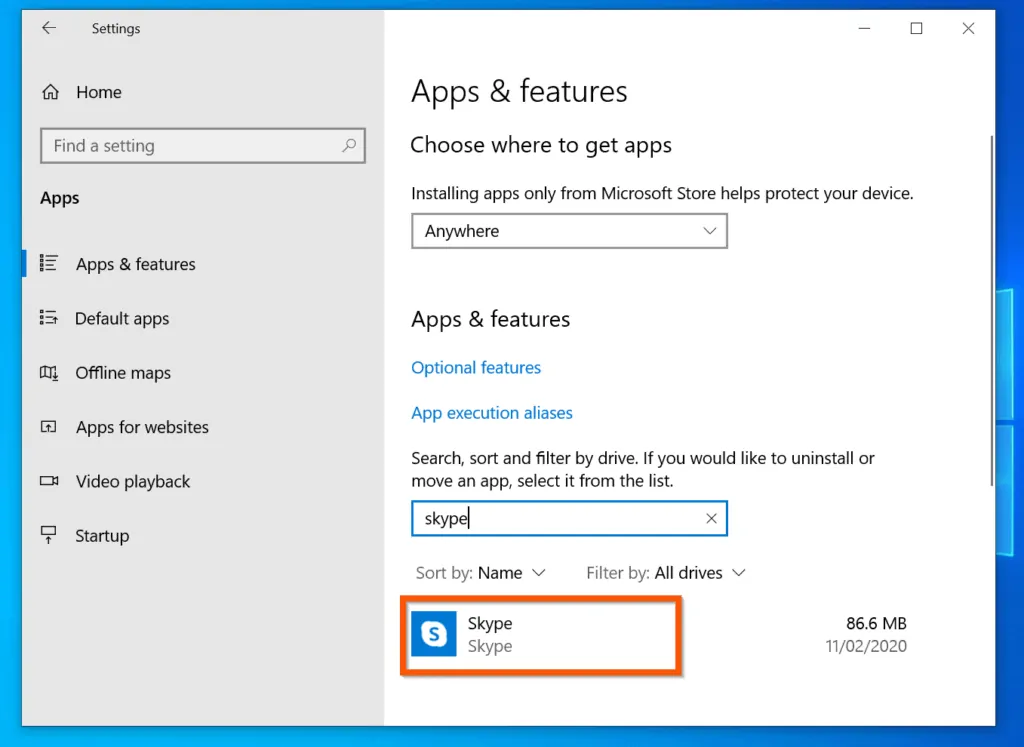Minimize the Settings window

pos(864,28)
